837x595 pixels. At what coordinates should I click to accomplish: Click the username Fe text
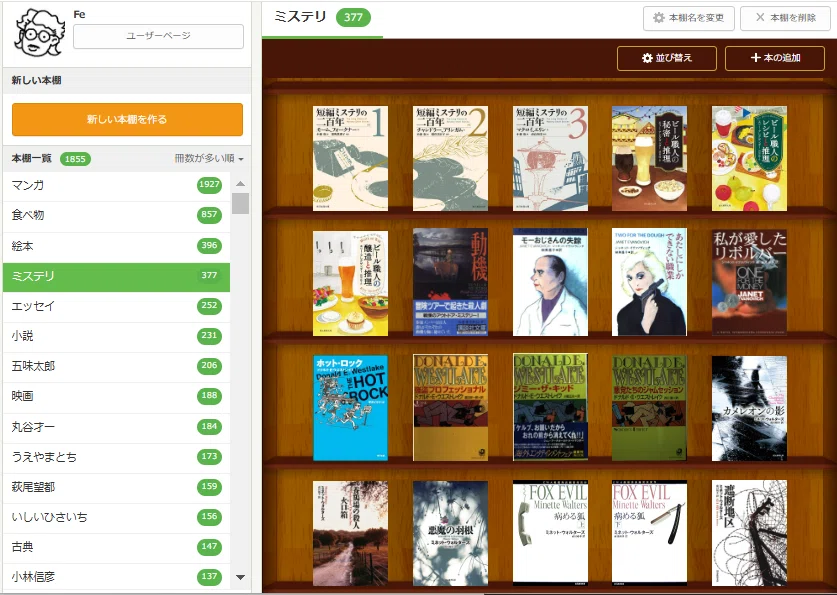[79, 14]
